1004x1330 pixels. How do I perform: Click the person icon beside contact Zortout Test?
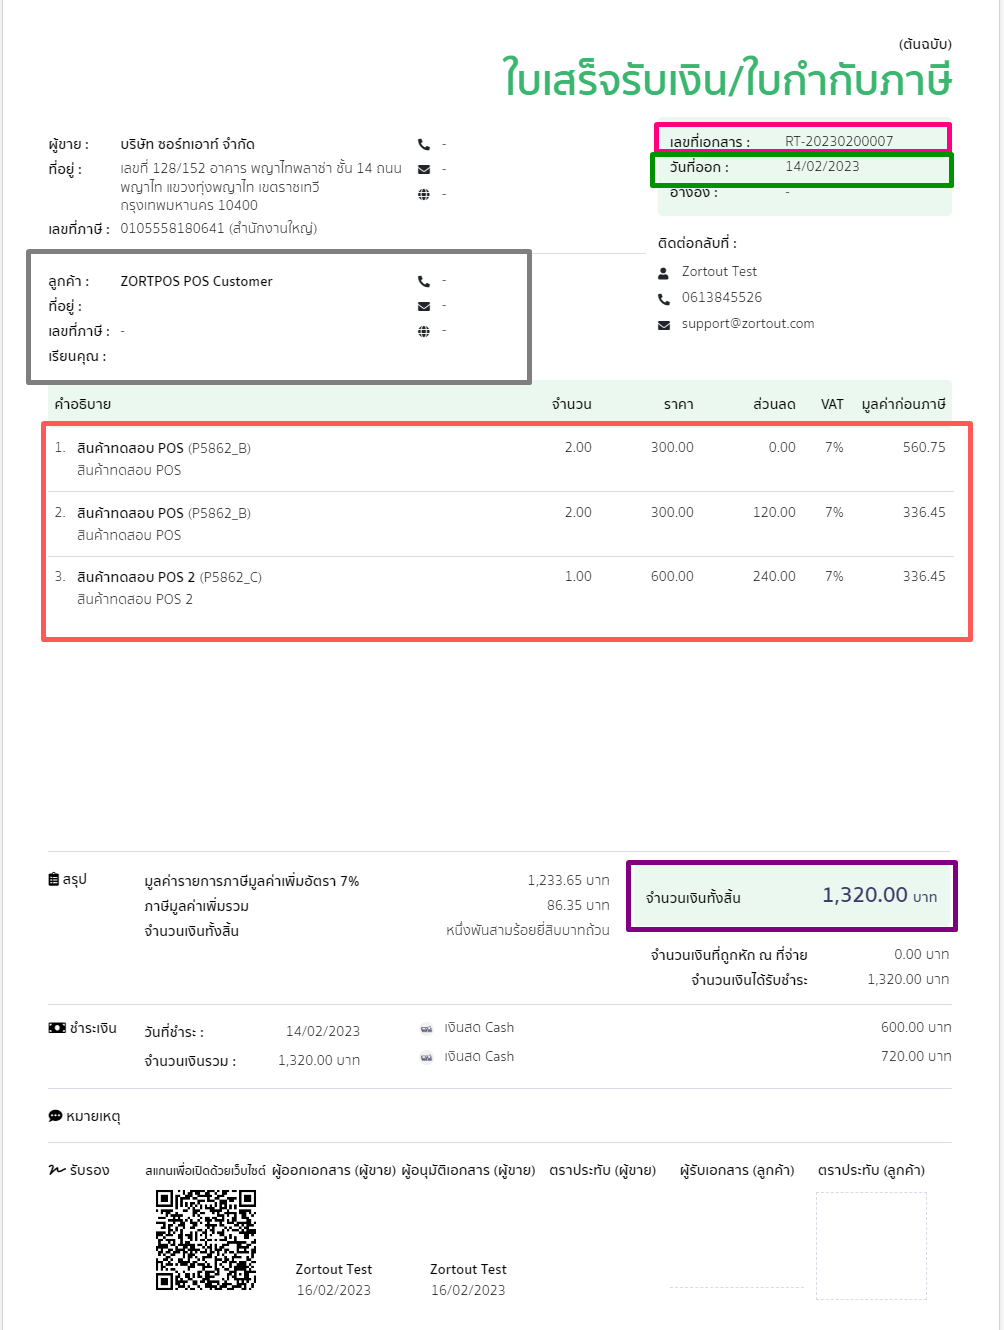664,272
